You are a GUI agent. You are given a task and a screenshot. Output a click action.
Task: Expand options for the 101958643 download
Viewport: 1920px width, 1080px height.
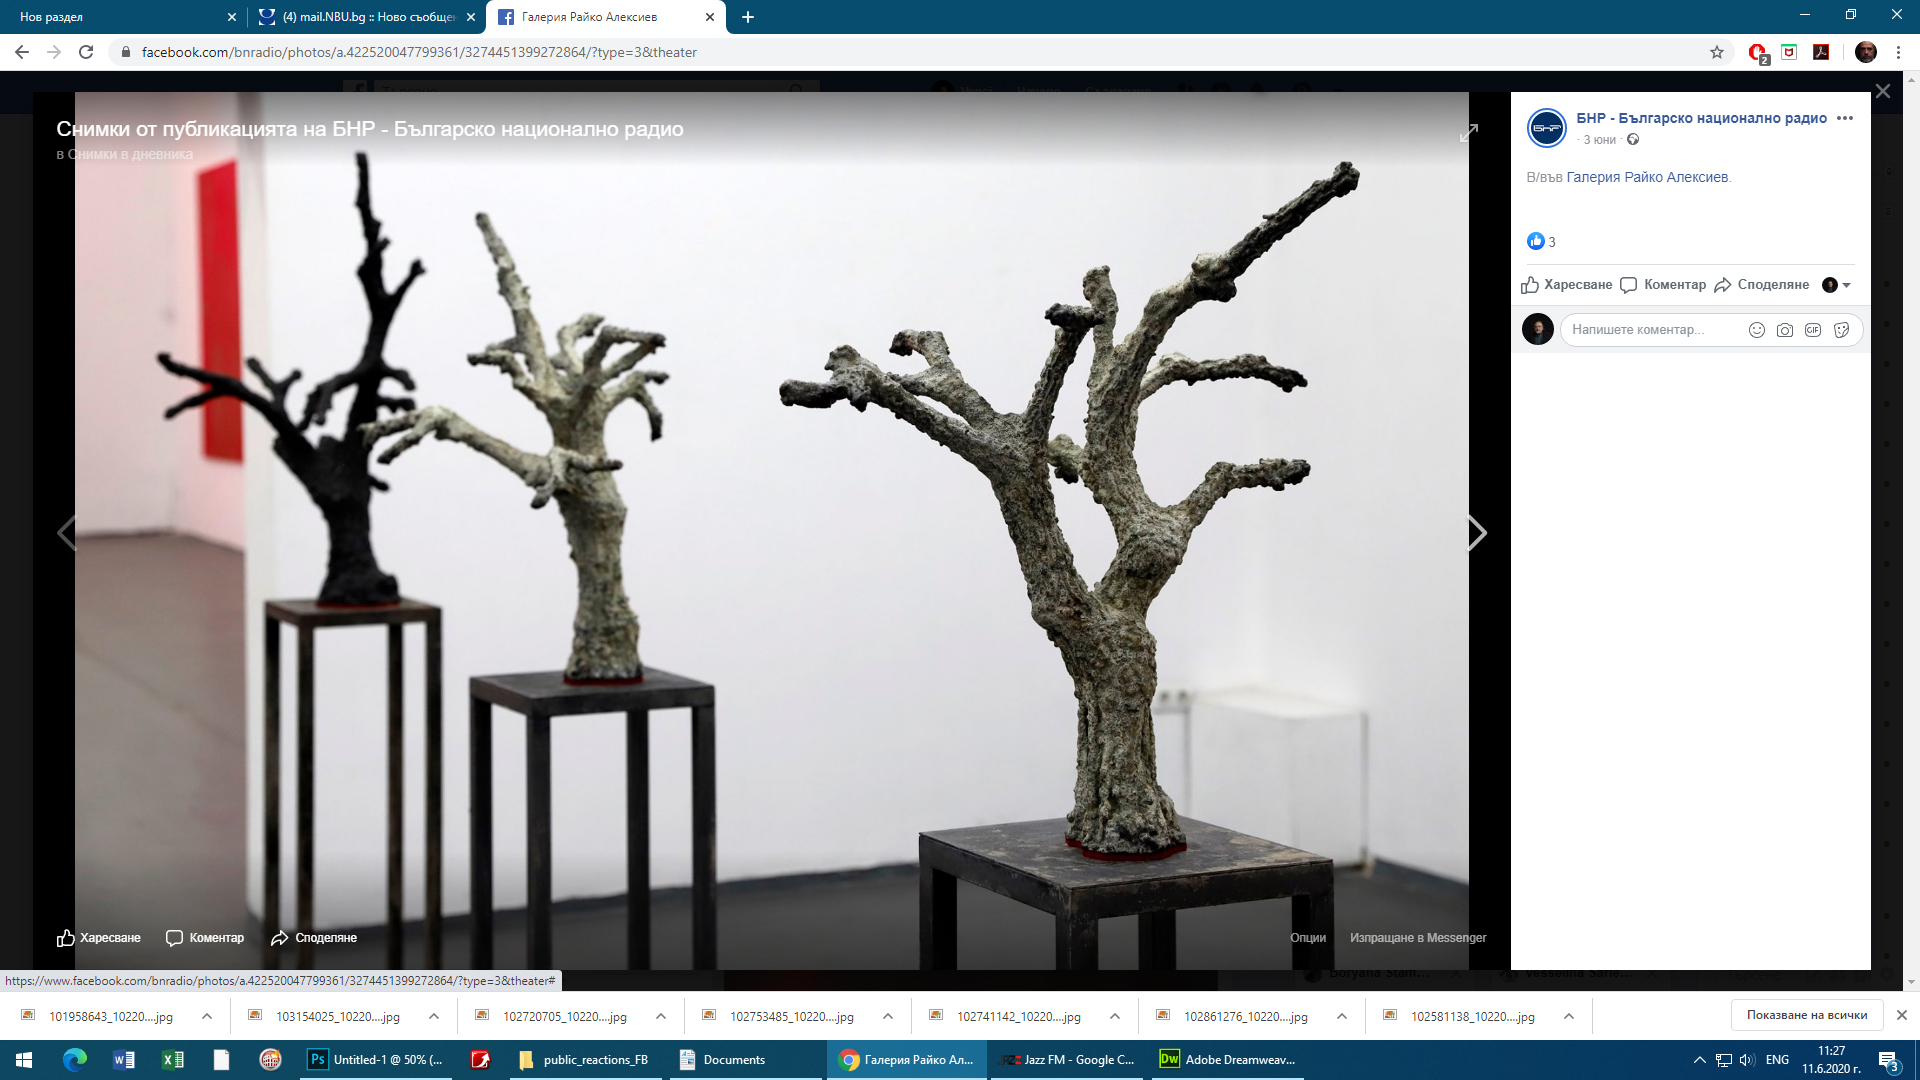pyautogui.click(x=207, y=1016)
